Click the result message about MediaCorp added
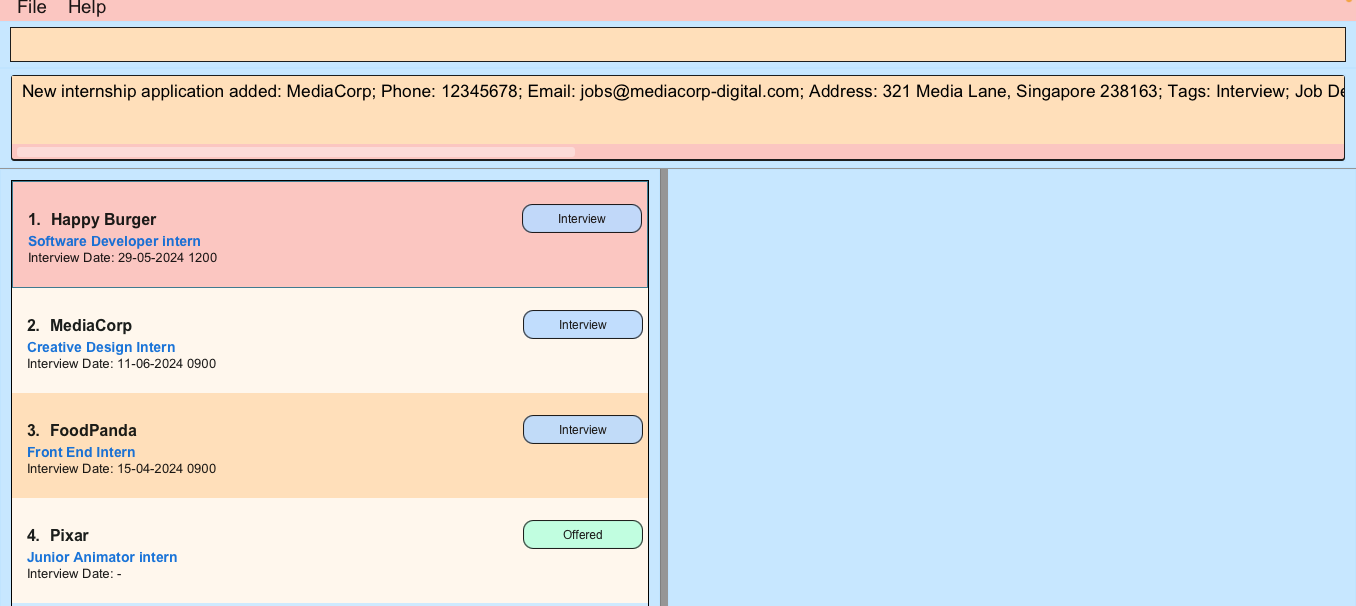The height and width of the screenshot is (606, 1356). (x=683, y=91)
